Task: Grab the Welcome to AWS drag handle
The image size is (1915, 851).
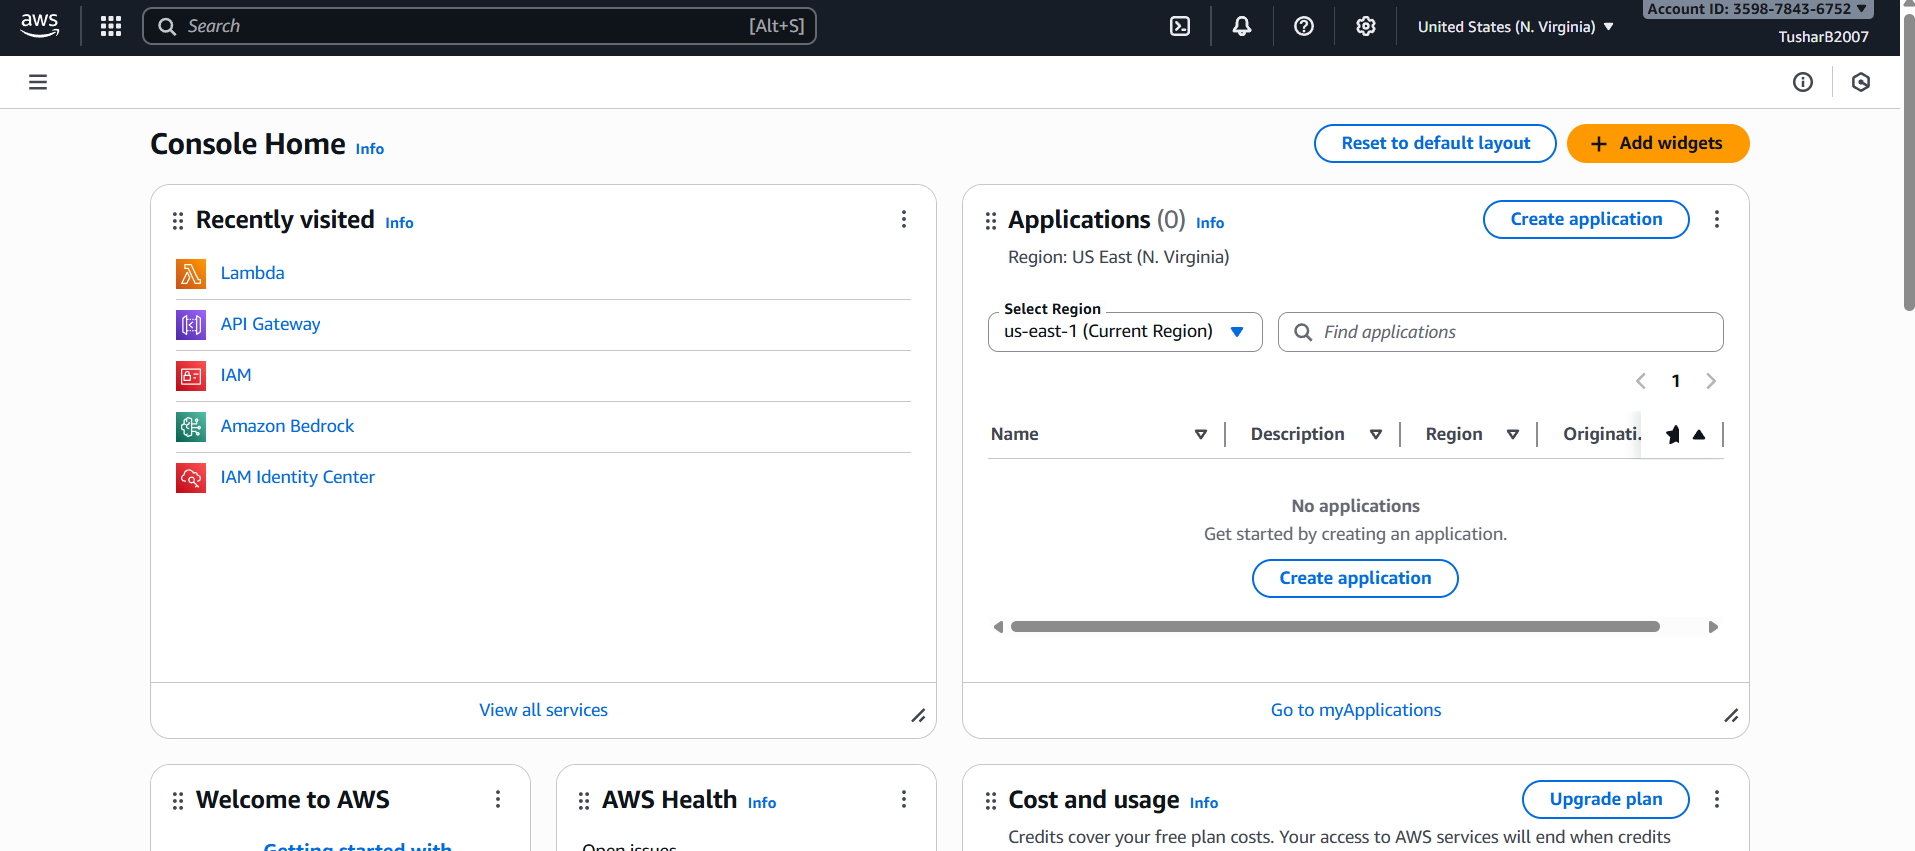Action: pos(178,801)
